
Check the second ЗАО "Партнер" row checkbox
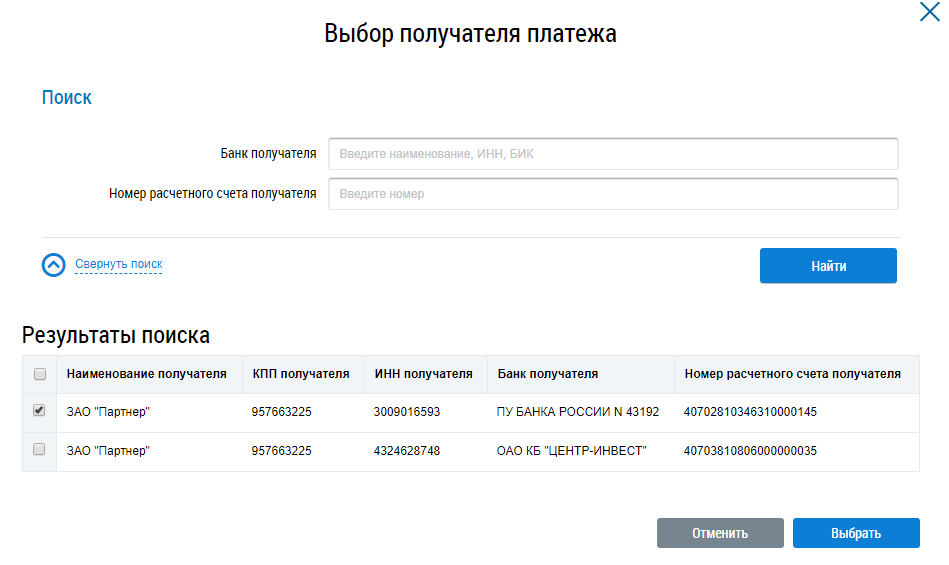pos(40,450)
